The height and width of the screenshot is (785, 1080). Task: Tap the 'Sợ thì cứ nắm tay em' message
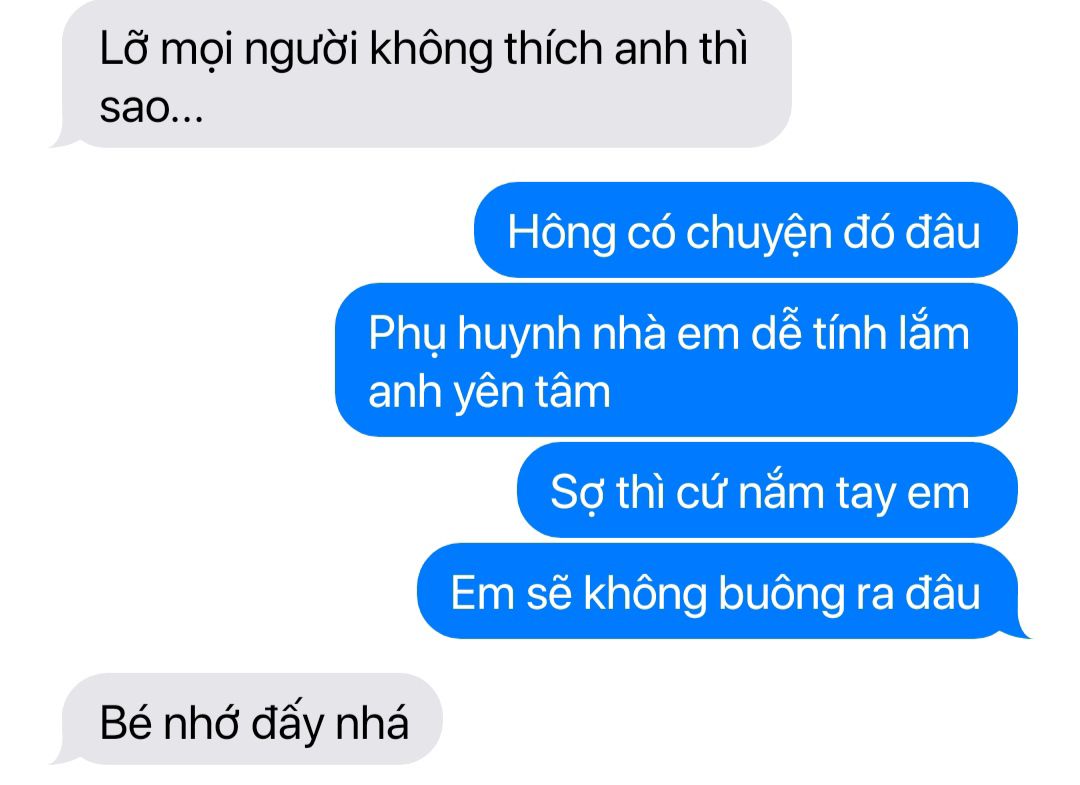click(767, 490)
